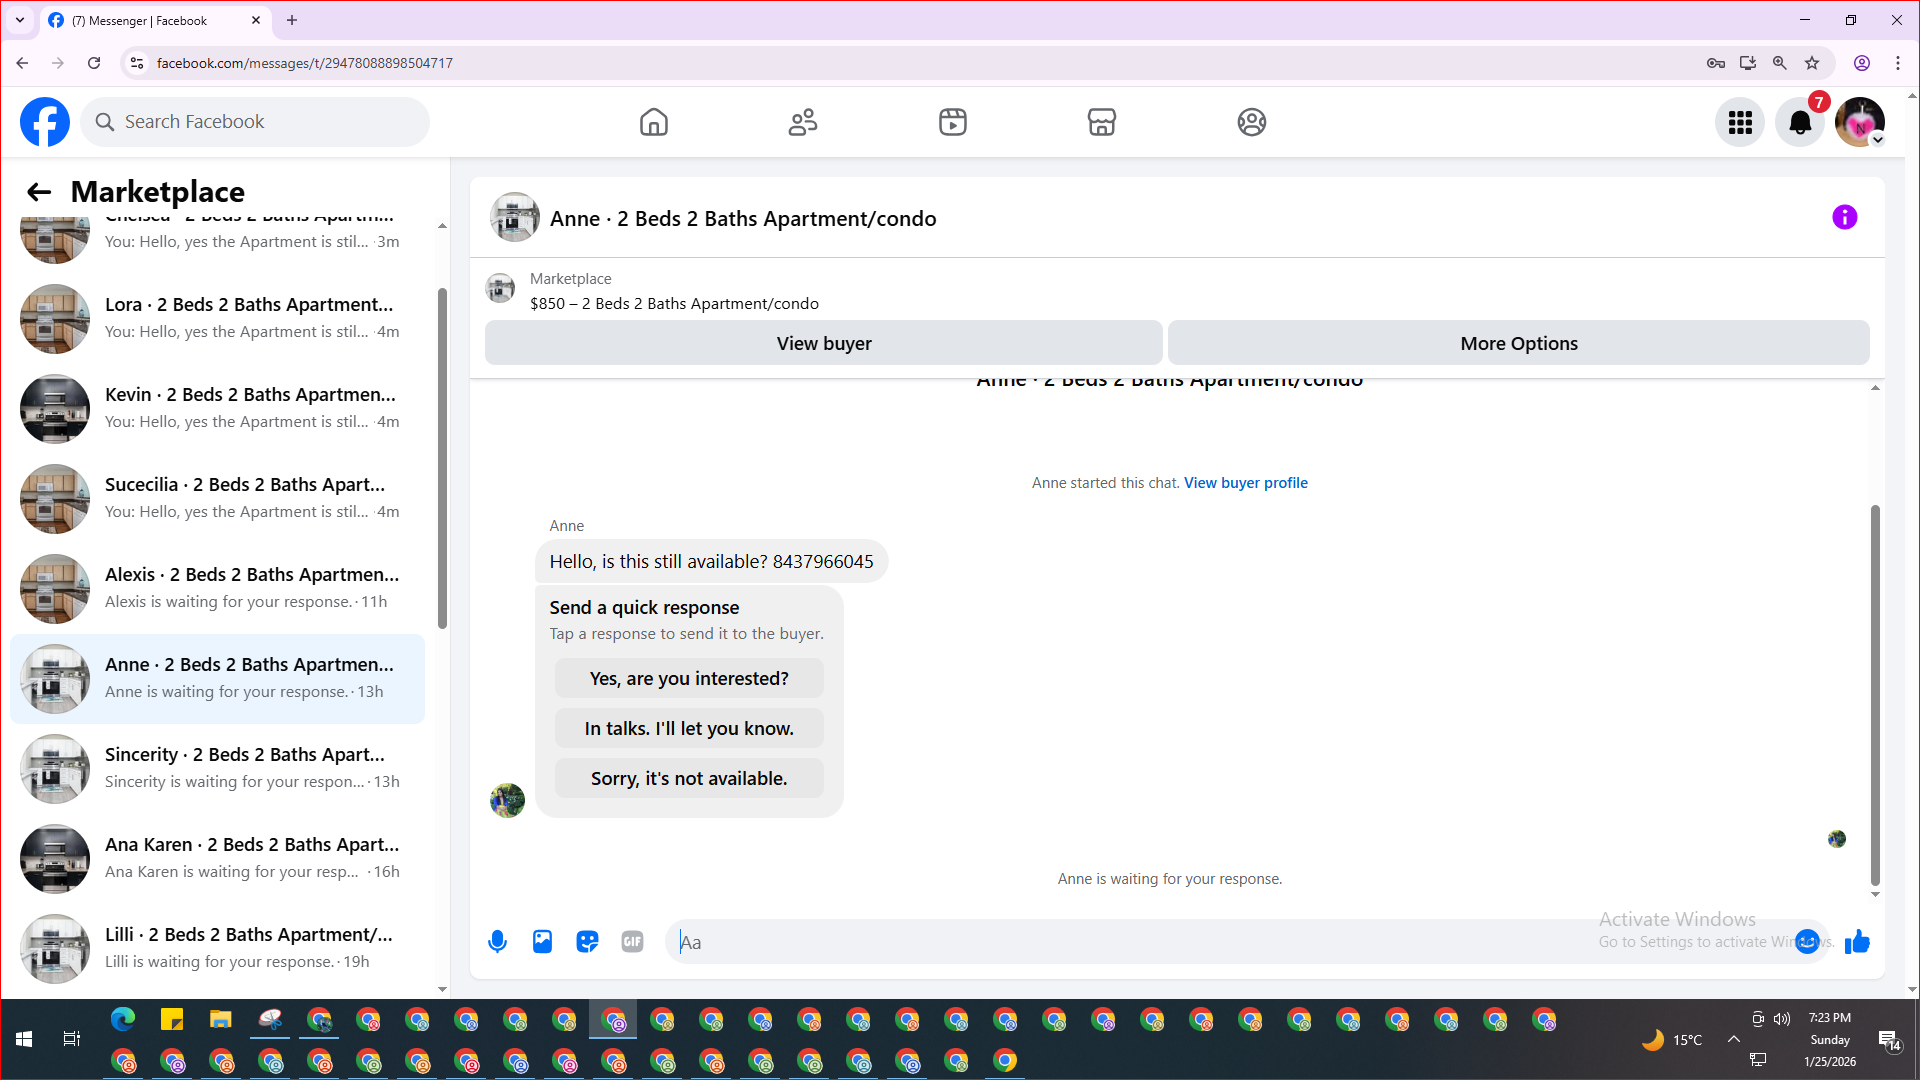Click the chat messages scrollbar
The image size is (1920, 1080).
(1875, 695)
